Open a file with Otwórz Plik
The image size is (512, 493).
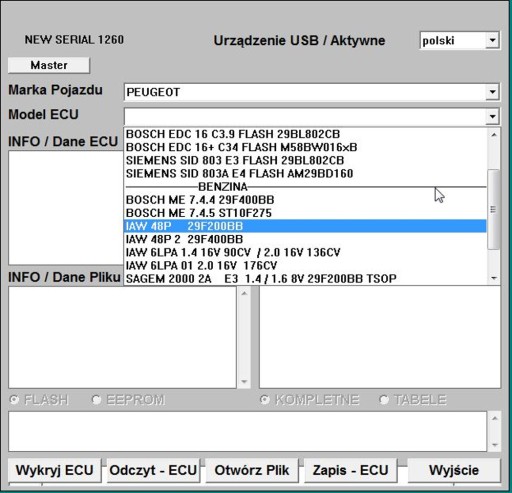[252, 470]
